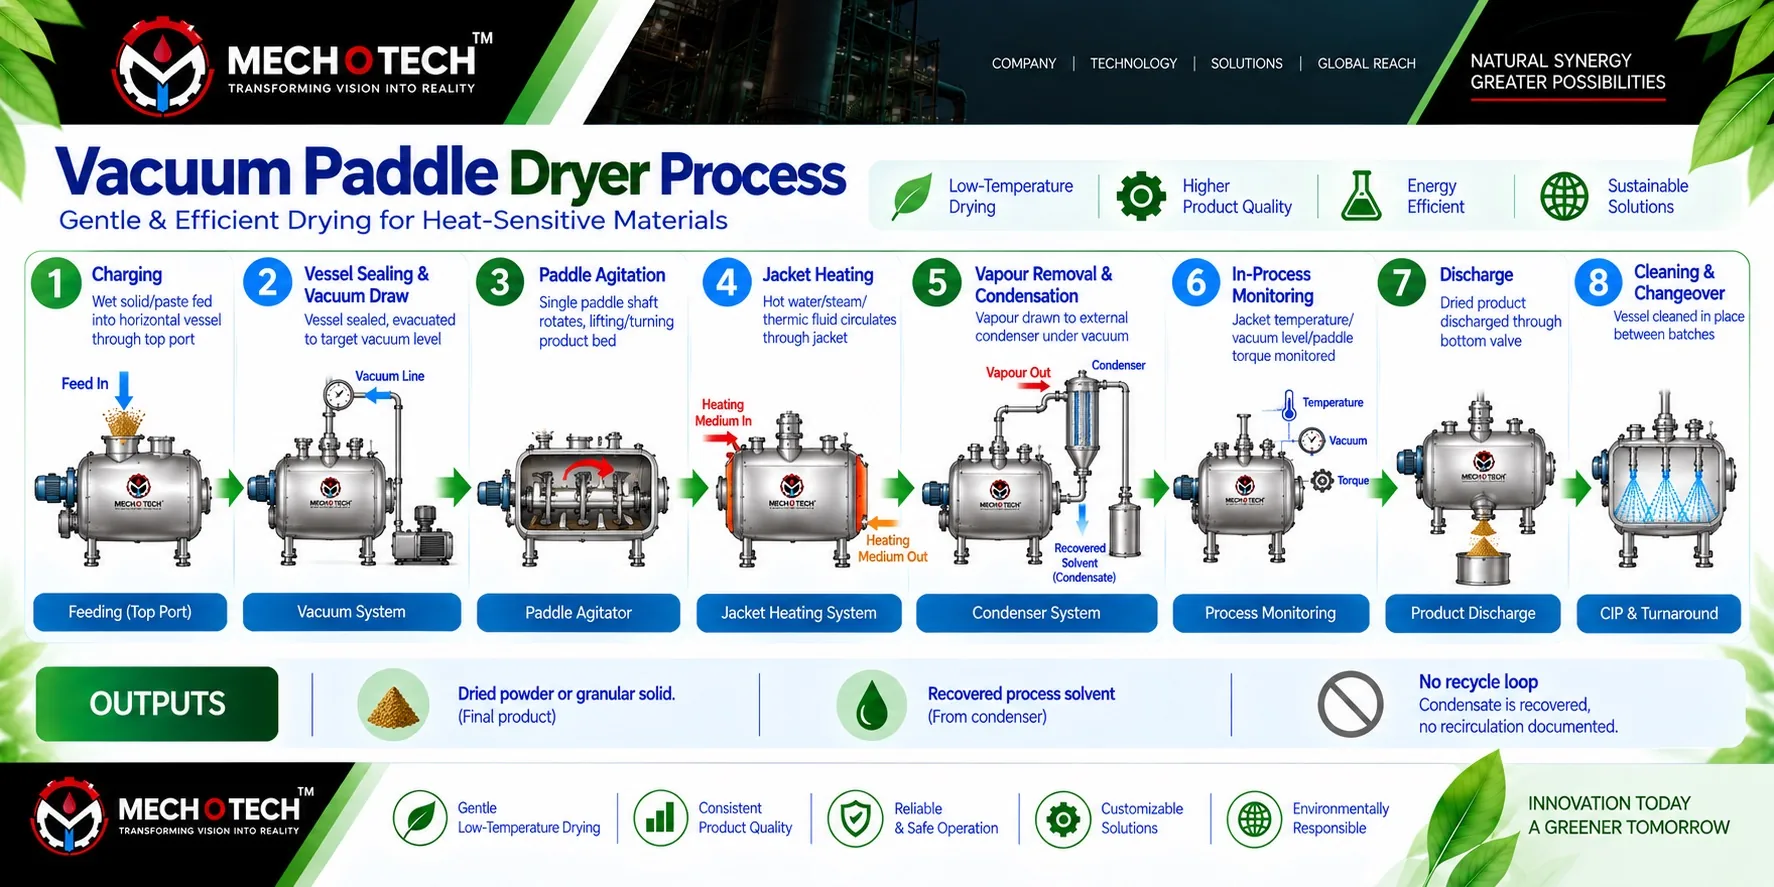Click the Reliable & Safe Operation shield icon
1774x887 pixels.
pyautogui.click(x=855, y=818)
